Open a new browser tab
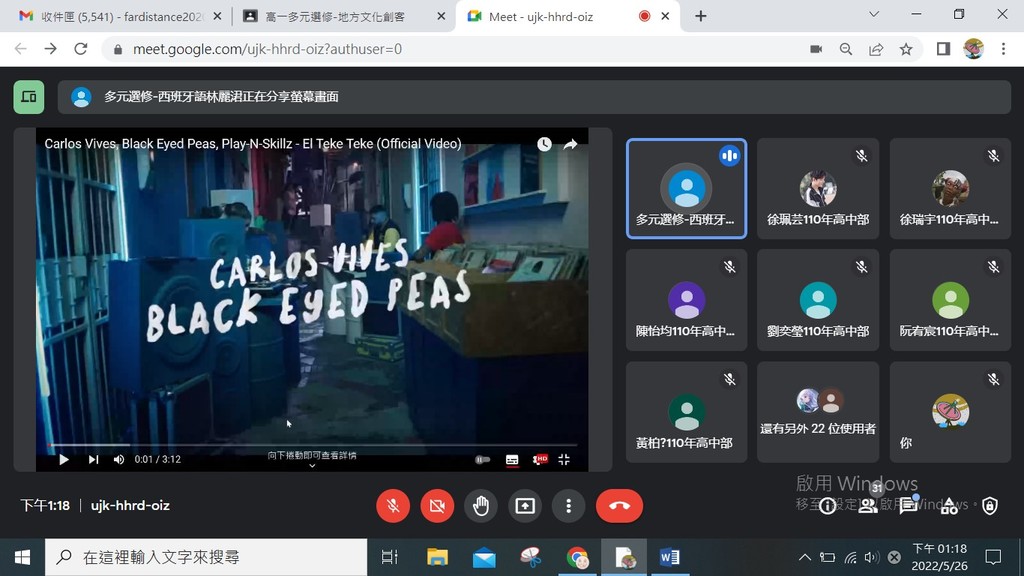Image resolution: width=1024 pixels, height=576 pixels. pos(701,16)
